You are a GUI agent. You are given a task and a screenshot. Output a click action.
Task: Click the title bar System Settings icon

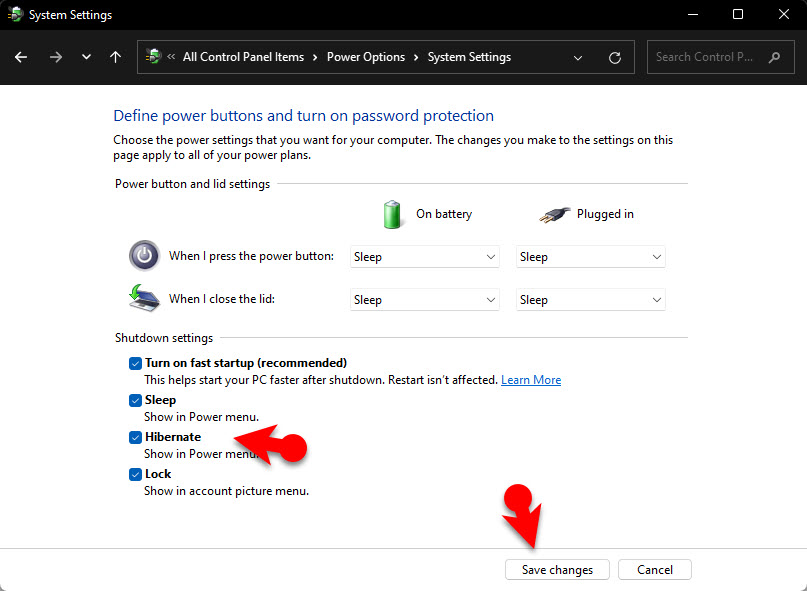coord(15,14)
